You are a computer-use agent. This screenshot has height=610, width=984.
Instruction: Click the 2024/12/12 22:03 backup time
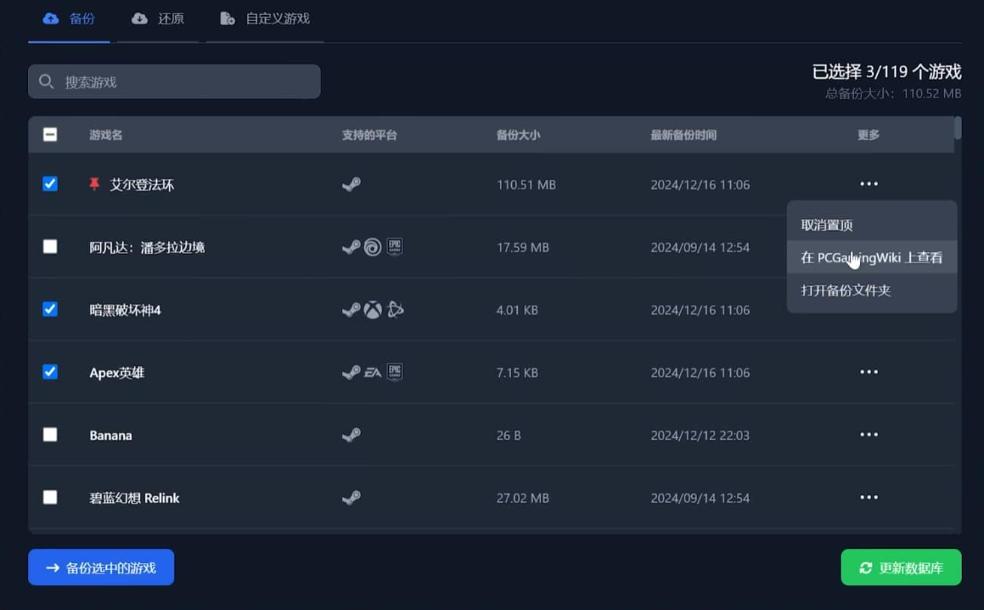click(x=700, y=436)
